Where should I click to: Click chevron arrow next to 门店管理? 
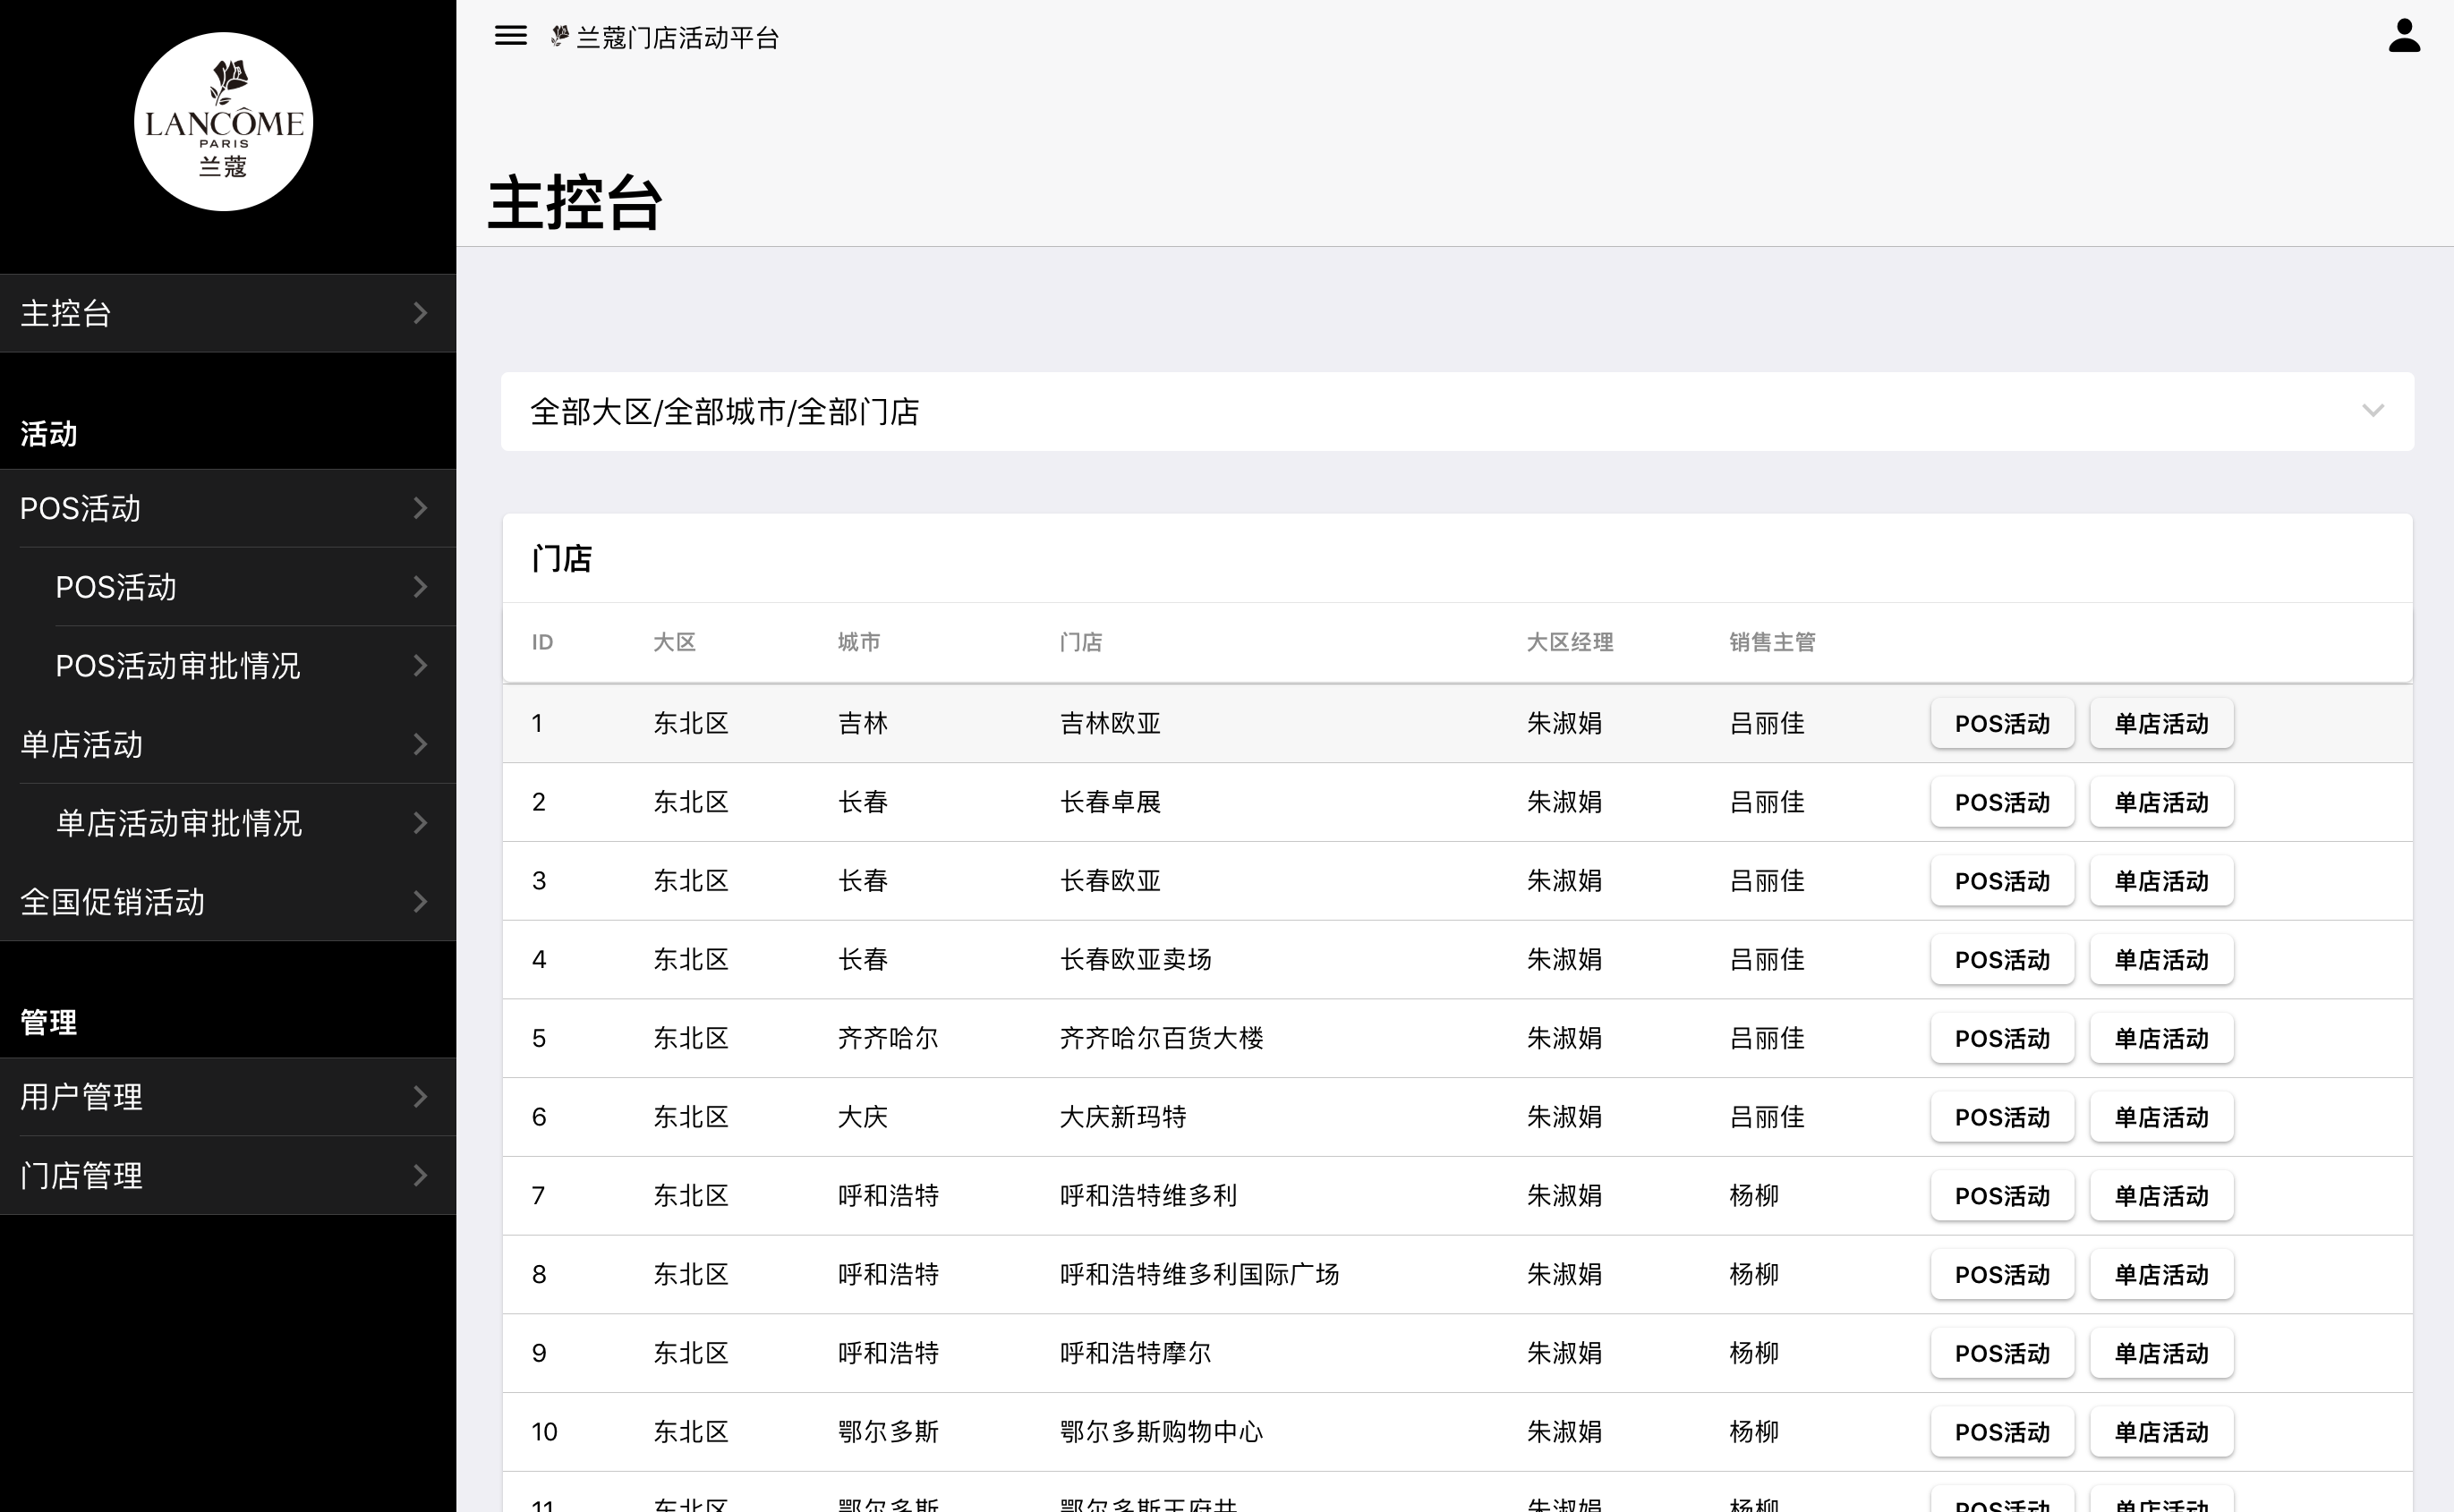coord(420,1176)
